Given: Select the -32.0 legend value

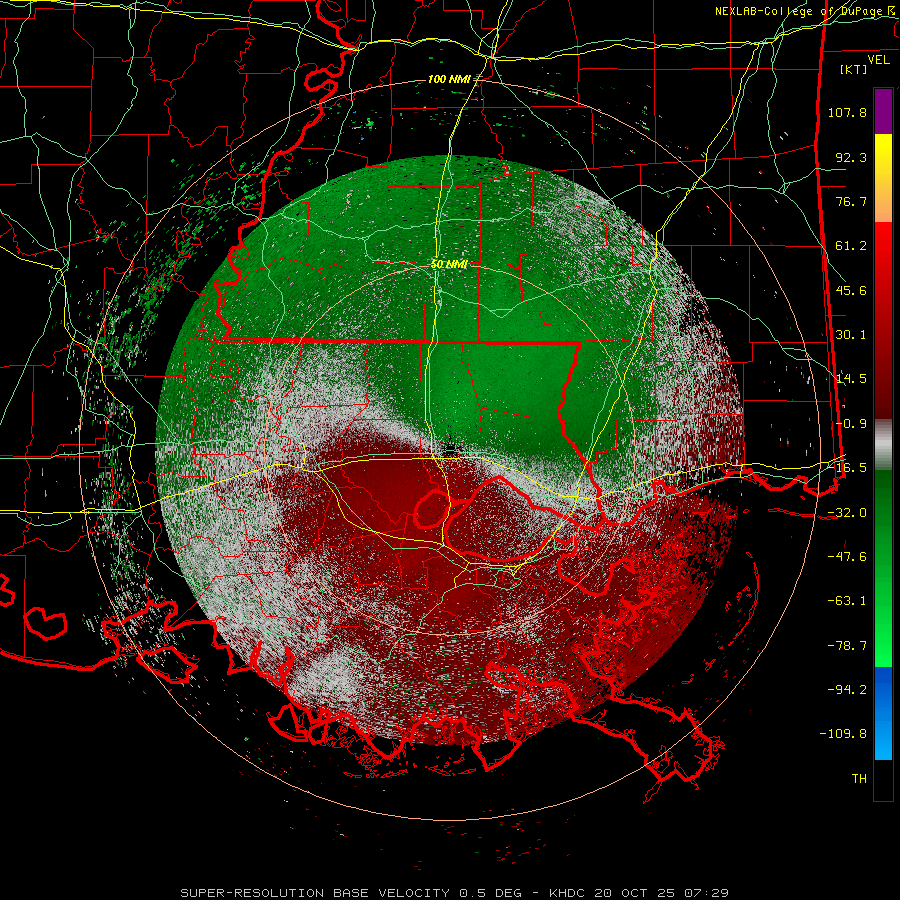Looking at the screenshot, I should pos(847,513).
